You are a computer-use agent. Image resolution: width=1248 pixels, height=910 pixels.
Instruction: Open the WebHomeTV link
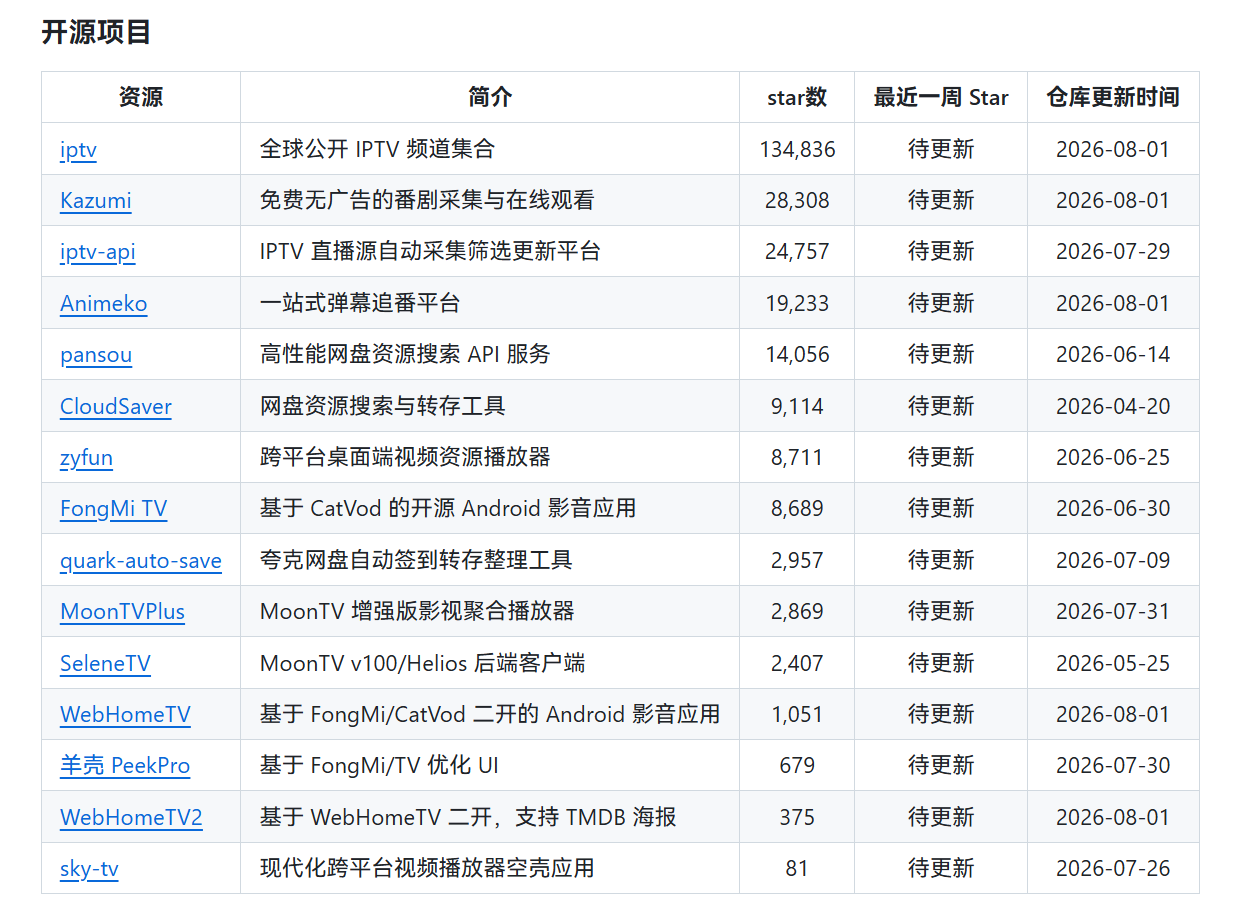pyautogui.click(x=126, y=715)
